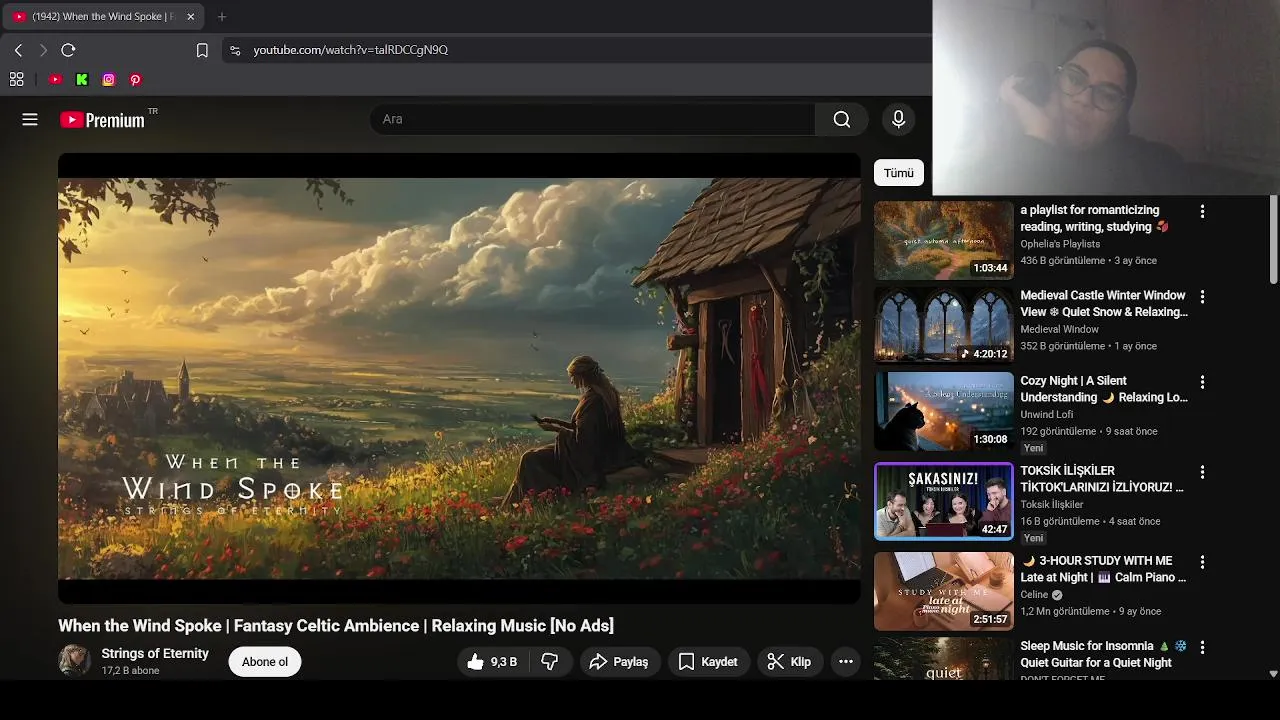Screen dimensions: 1280x720
Task: Click video title When the Wind Spoke
Action: coord(336,626)
